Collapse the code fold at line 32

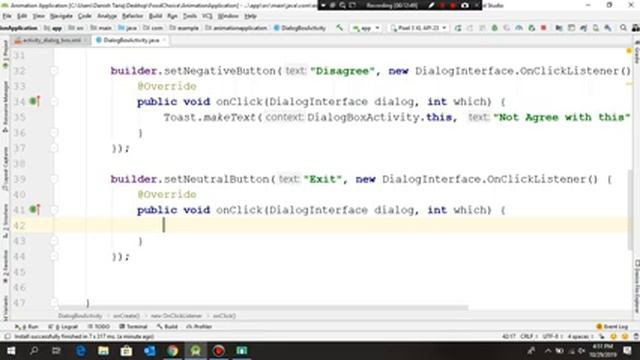point(54,71)
